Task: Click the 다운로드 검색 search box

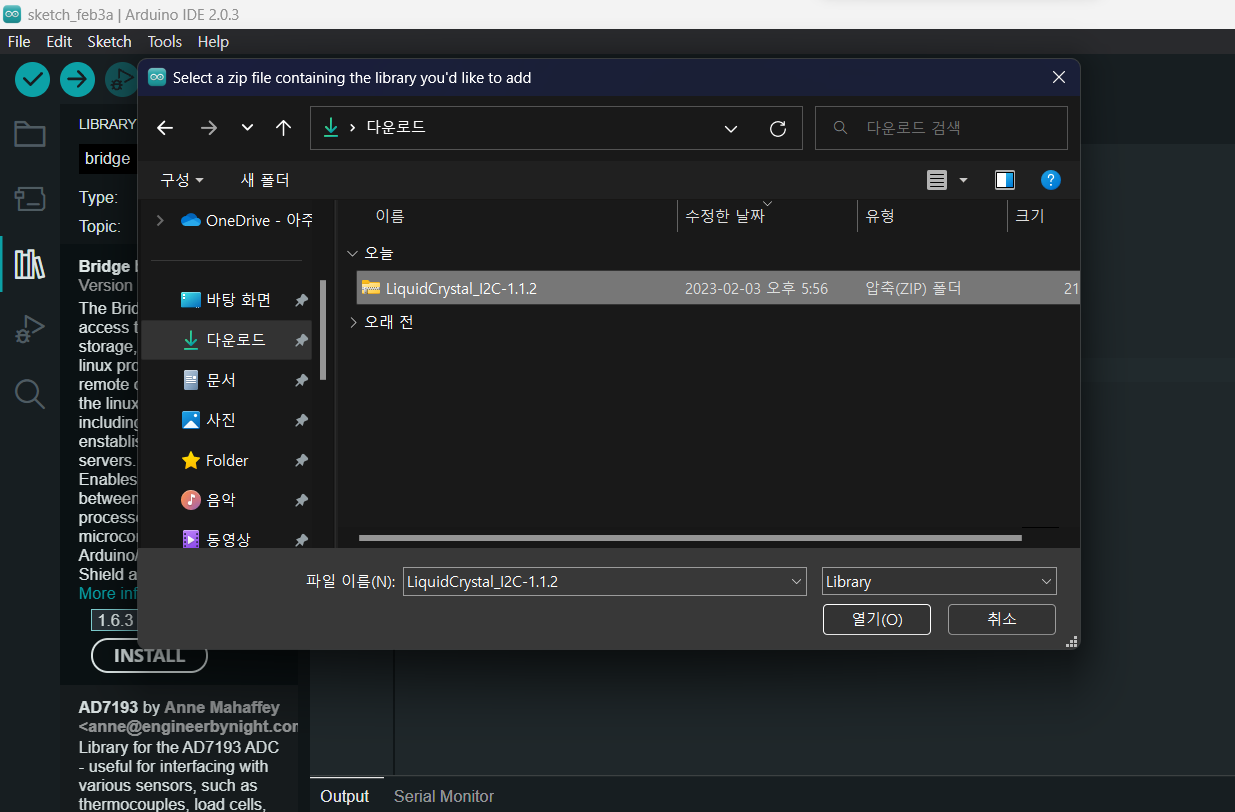Action: [941, 128]
